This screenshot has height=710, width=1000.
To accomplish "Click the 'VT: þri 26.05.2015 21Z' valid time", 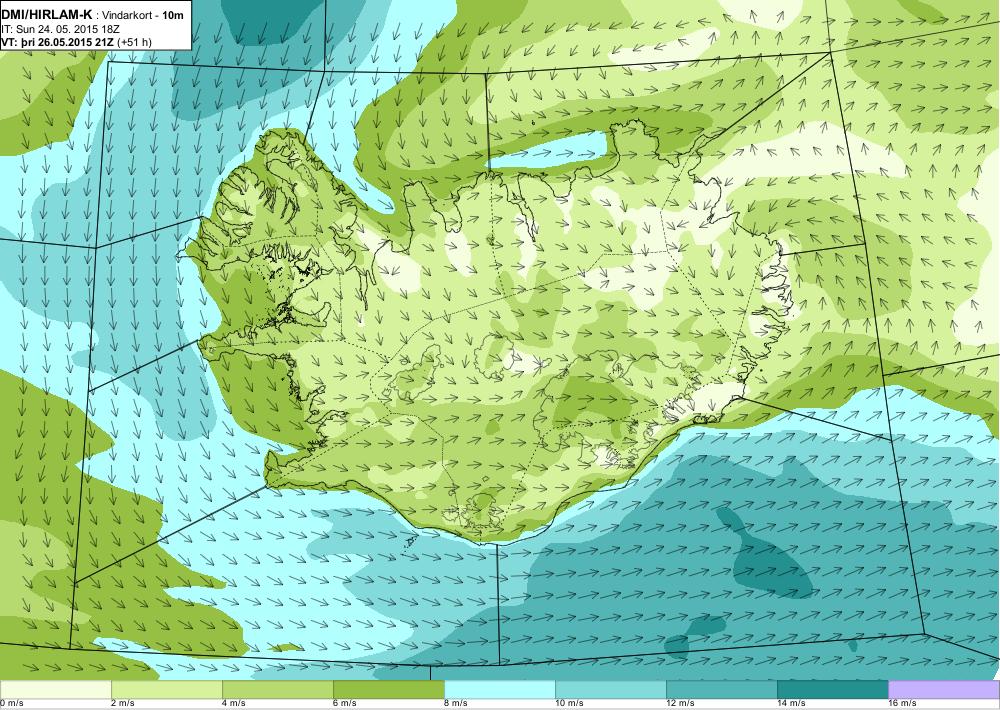I will pos(57,42).
